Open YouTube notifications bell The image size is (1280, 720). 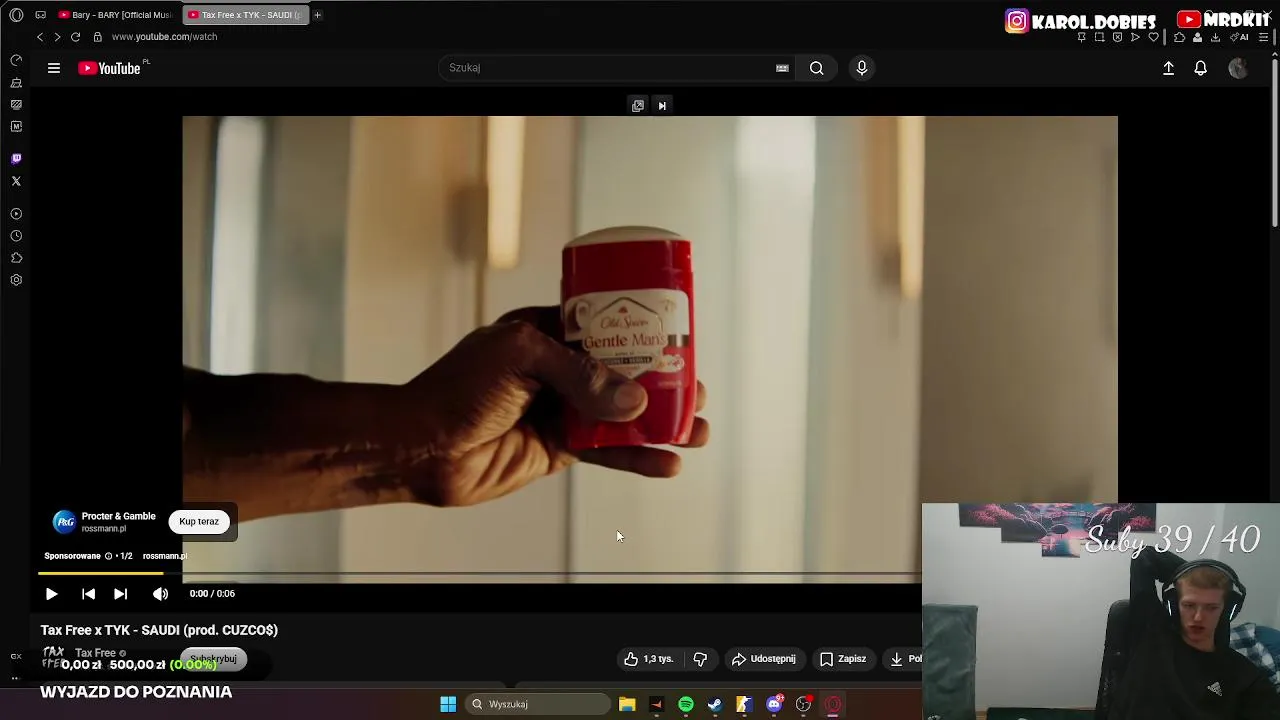[x=1201, y=68]
